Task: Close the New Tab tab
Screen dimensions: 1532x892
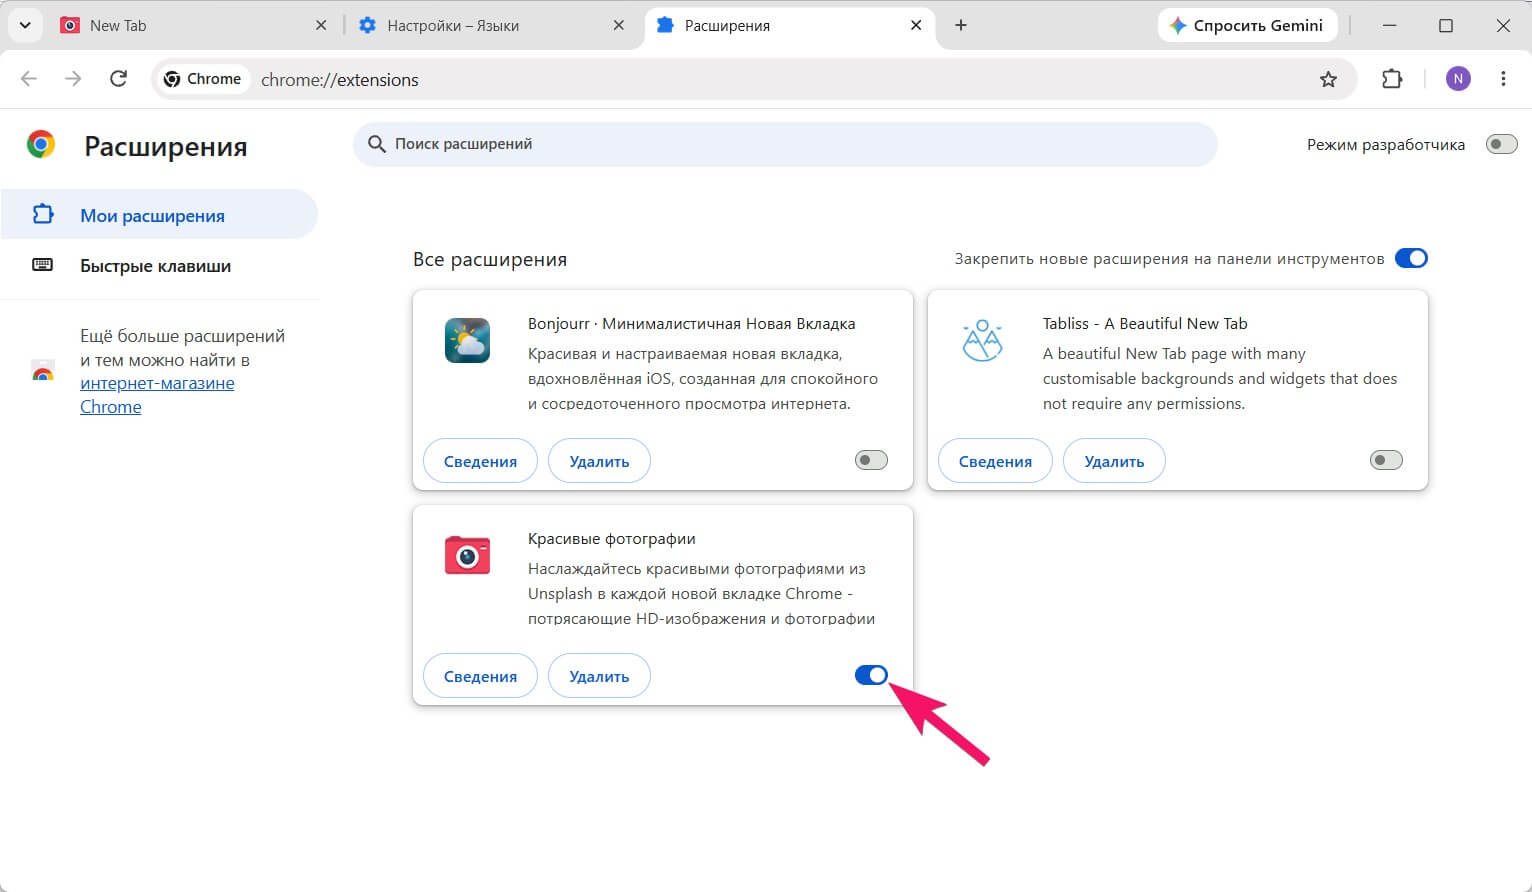Action: click(321, 25)
